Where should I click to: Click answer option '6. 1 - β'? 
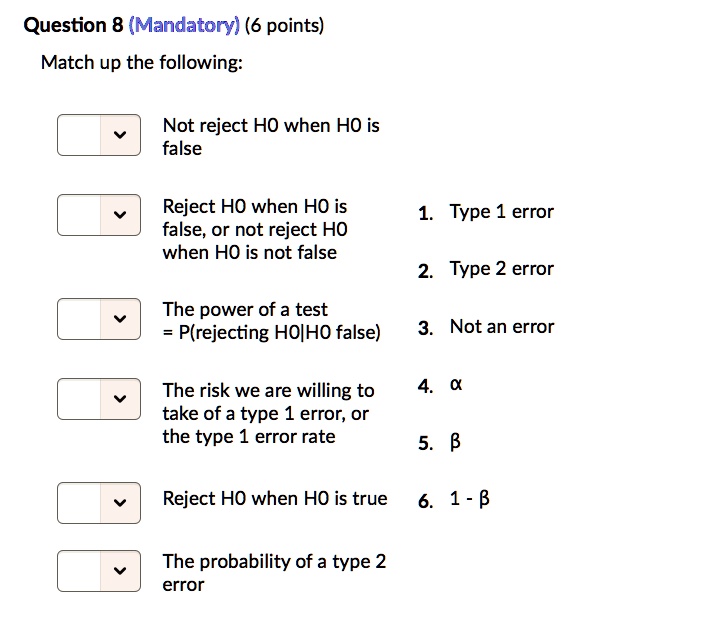click(454, 500)
